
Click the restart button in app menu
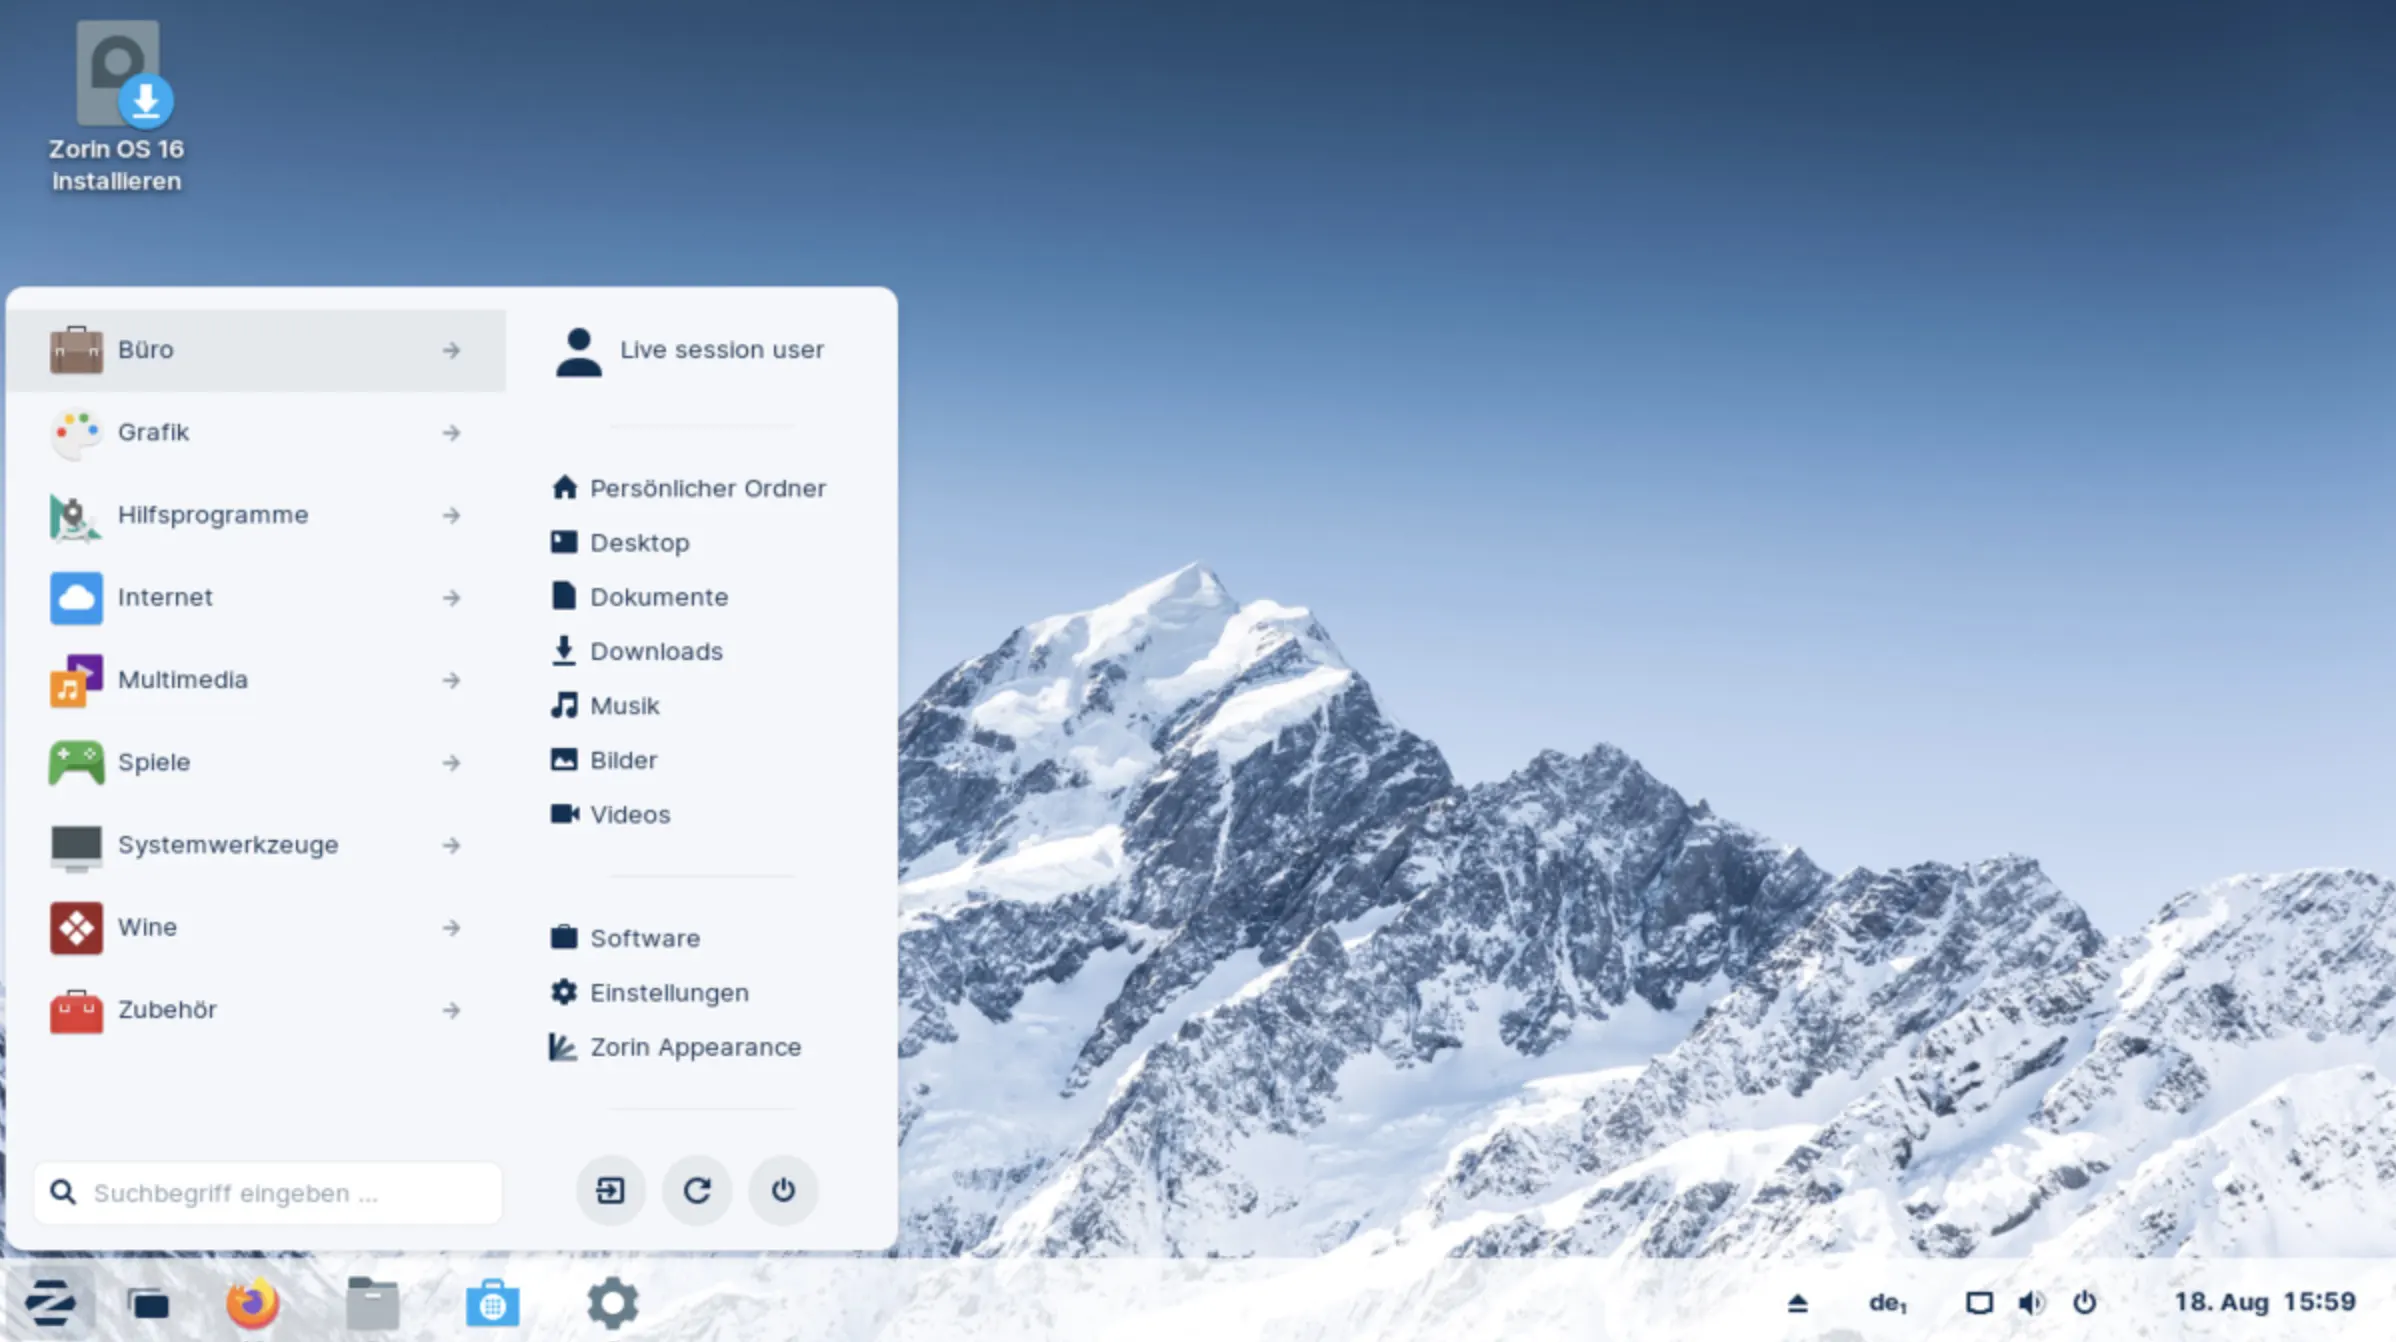click(x=696, y=1189)
